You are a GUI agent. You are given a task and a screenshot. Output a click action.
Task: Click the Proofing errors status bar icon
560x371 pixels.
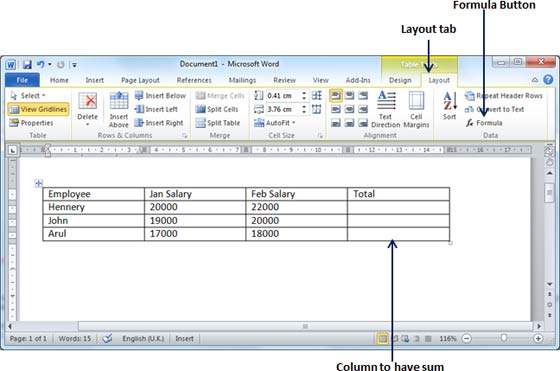coord(107,339)
